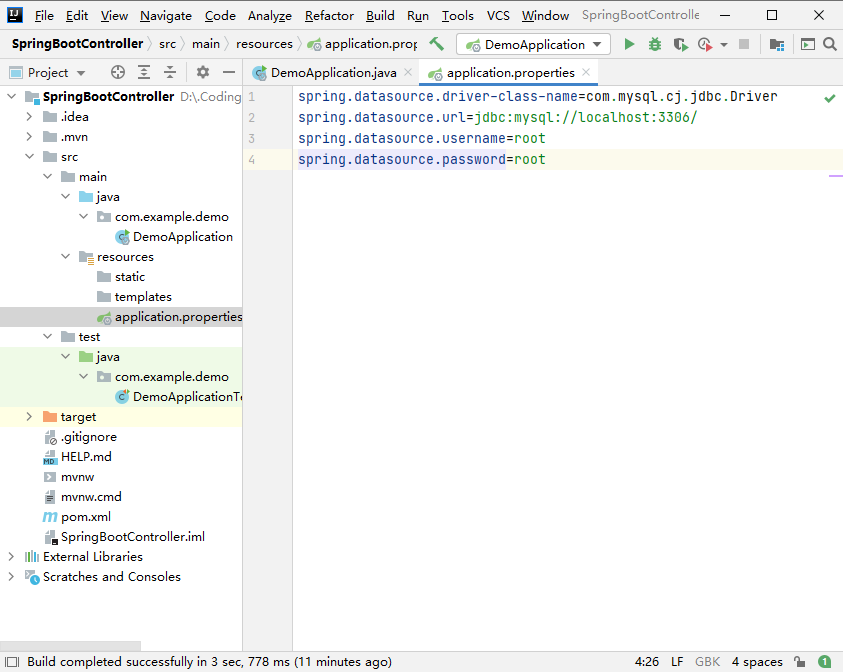Click cursor position 4:26 in status bar
The image size is (843, 672).
coord(647,661)
